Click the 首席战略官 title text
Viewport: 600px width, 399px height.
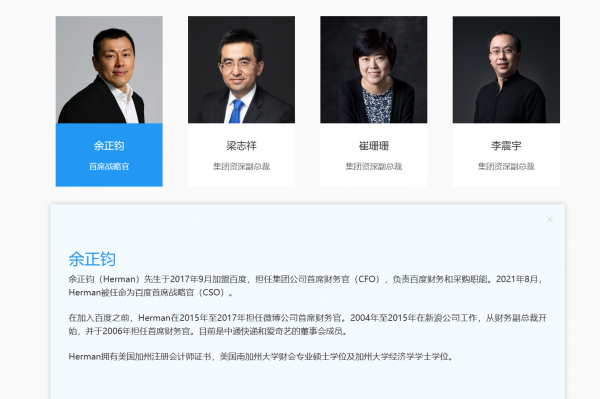[x=109, y=166]
